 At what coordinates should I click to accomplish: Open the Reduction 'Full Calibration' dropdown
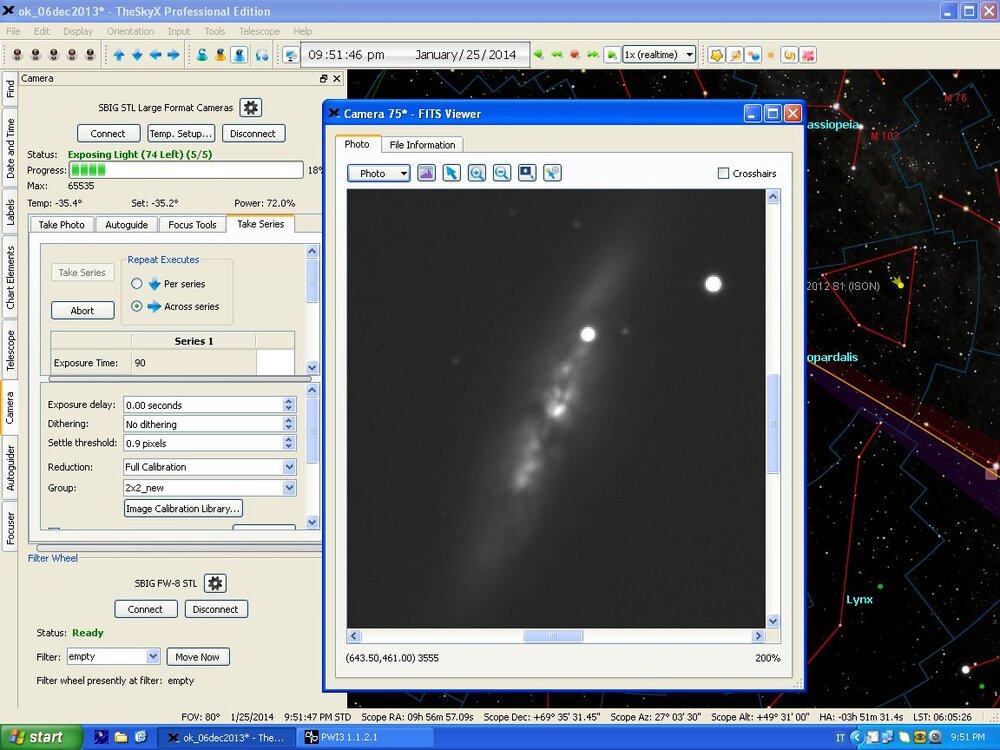(x=289, y=467)
